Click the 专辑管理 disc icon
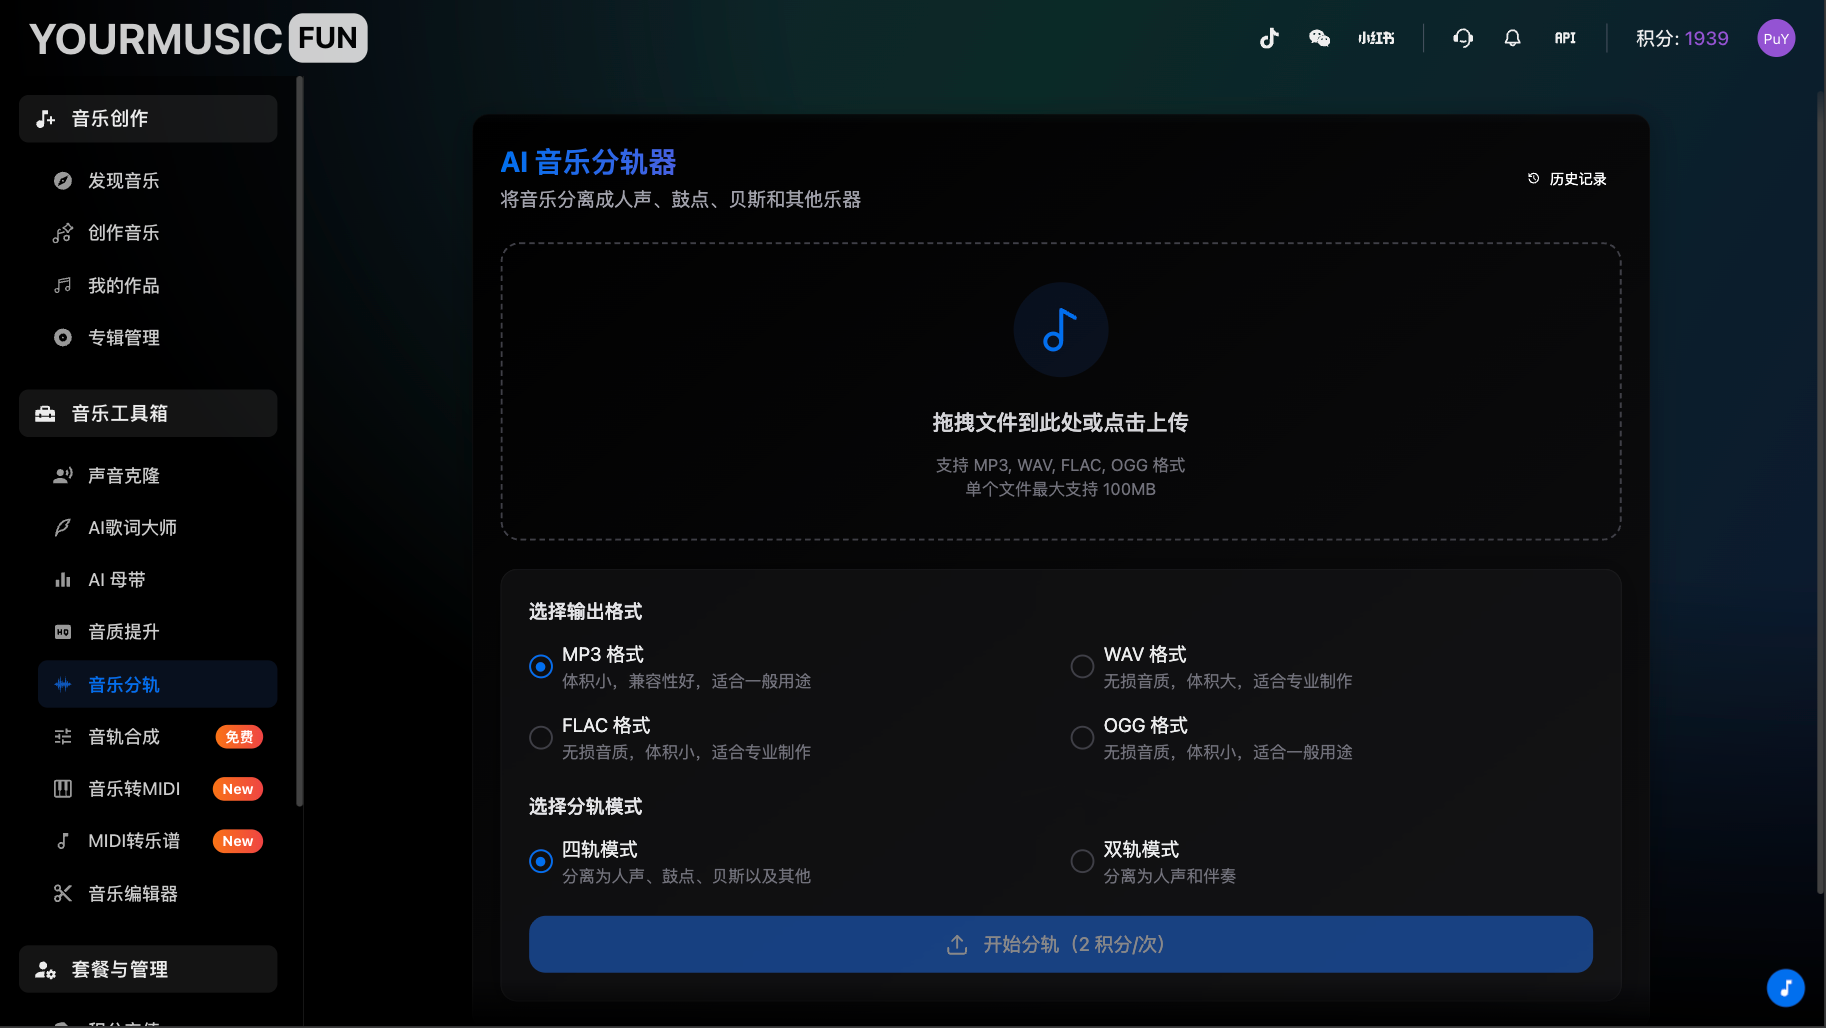Screen dimensions: 1826x1028 click(63, 337)
